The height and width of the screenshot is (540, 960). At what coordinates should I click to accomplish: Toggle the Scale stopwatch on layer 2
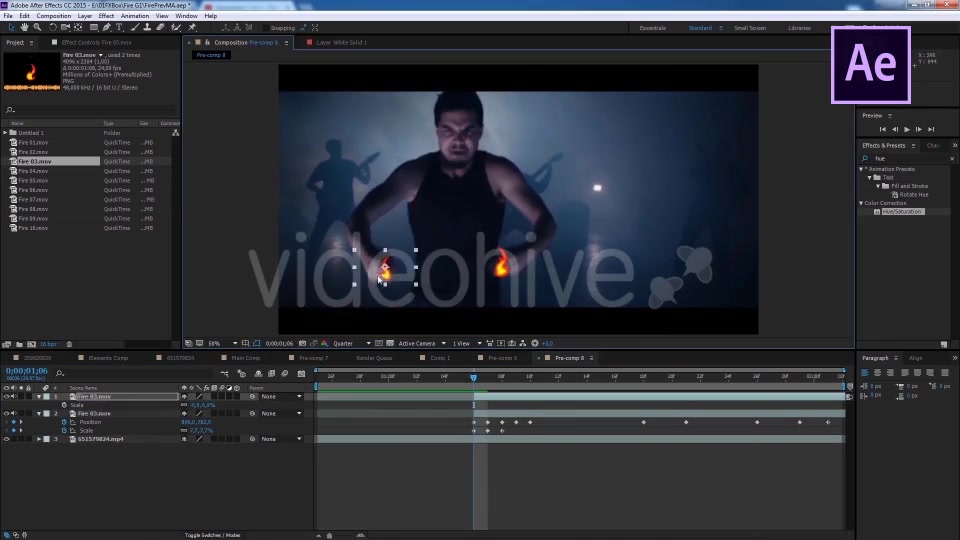click(x=64, y=430)
